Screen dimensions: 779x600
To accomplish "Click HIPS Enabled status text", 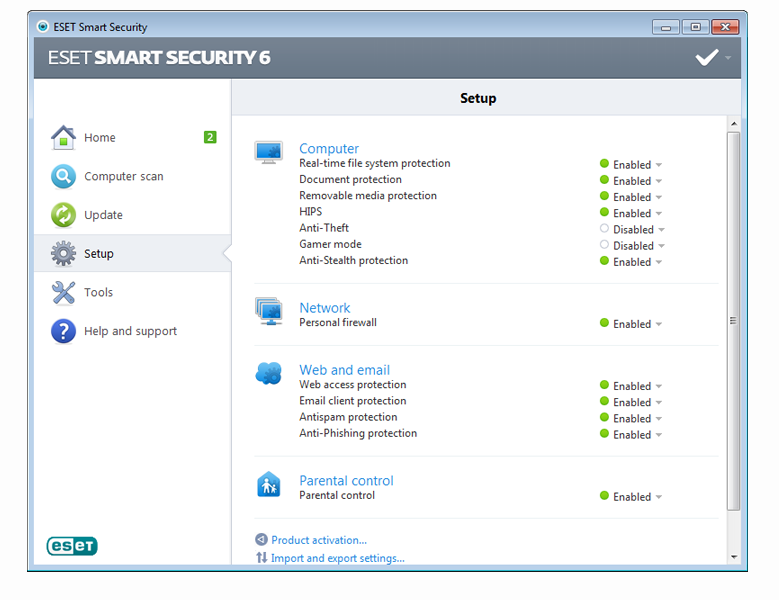I will click(x=632, y=213).
